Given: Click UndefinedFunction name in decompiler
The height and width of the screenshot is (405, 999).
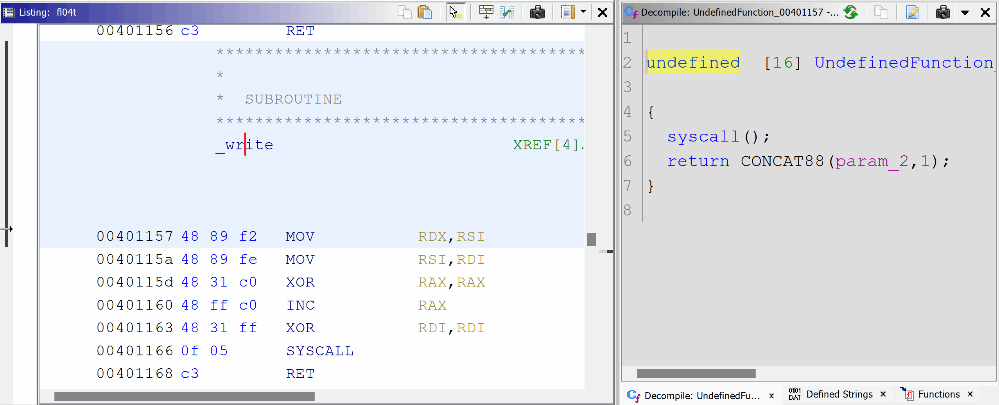Looking at the screenshot, I should click(903, 62).
